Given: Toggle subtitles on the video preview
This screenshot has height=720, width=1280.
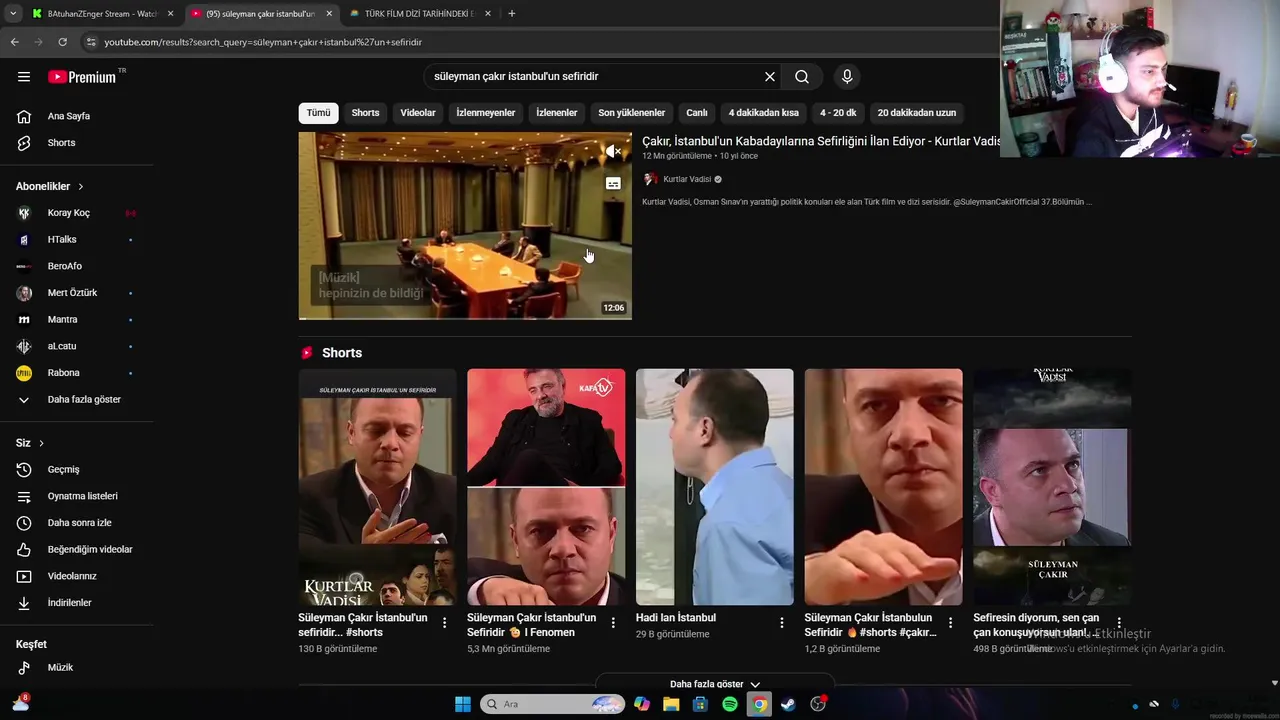Looking at the screenshot, I should coord(613,184).
